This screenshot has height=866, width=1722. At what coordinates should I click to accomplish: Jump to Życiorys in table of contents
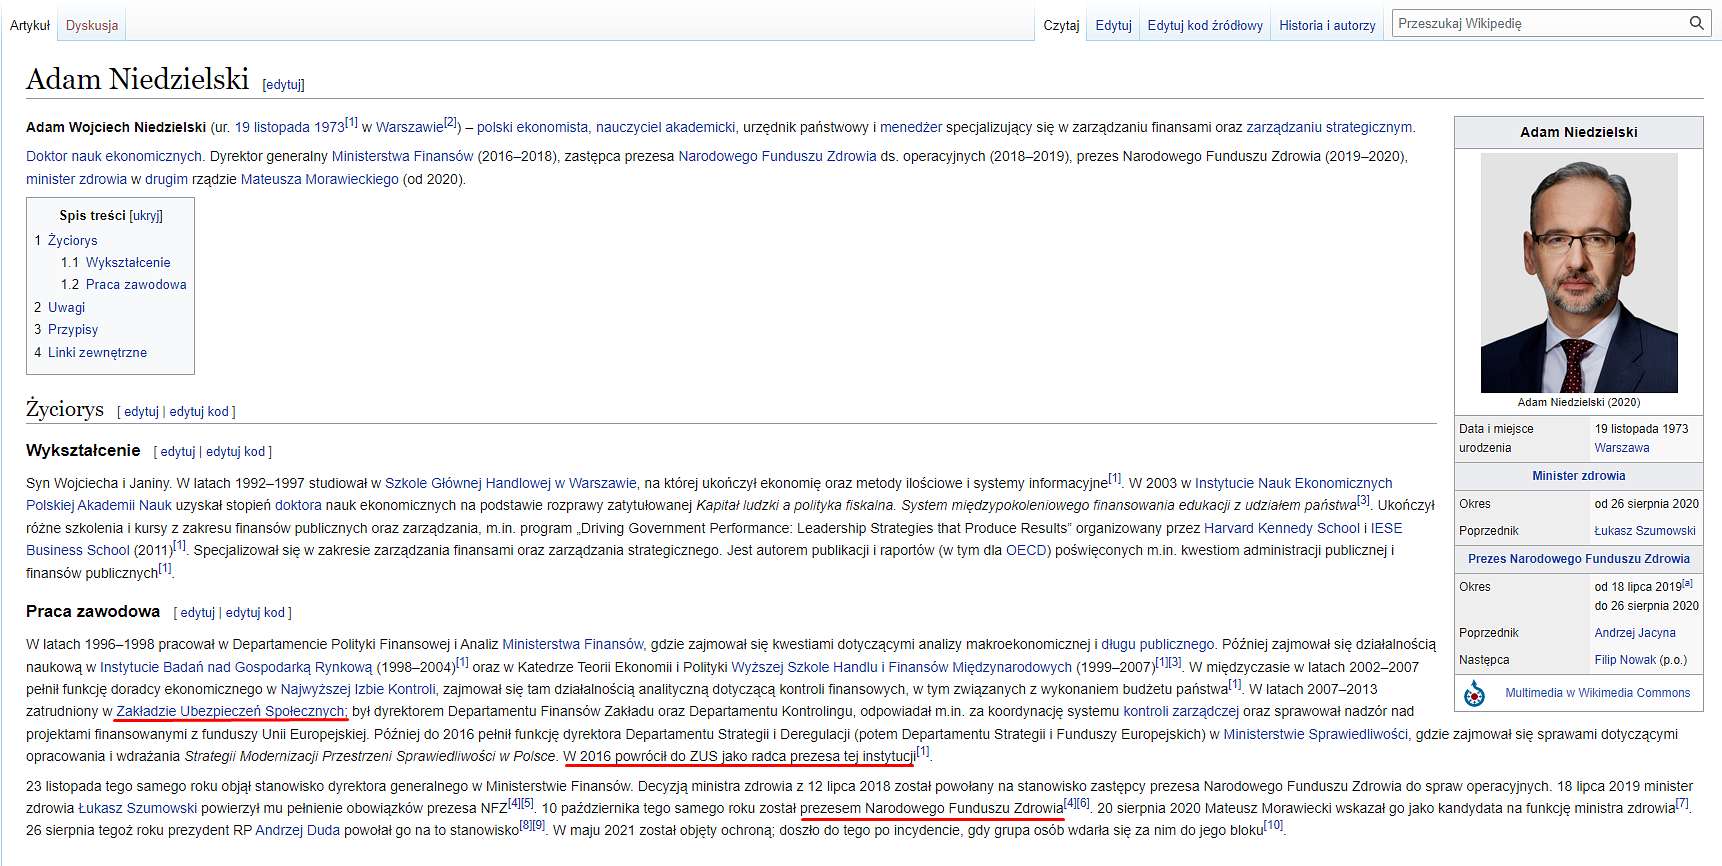point(73,241)
